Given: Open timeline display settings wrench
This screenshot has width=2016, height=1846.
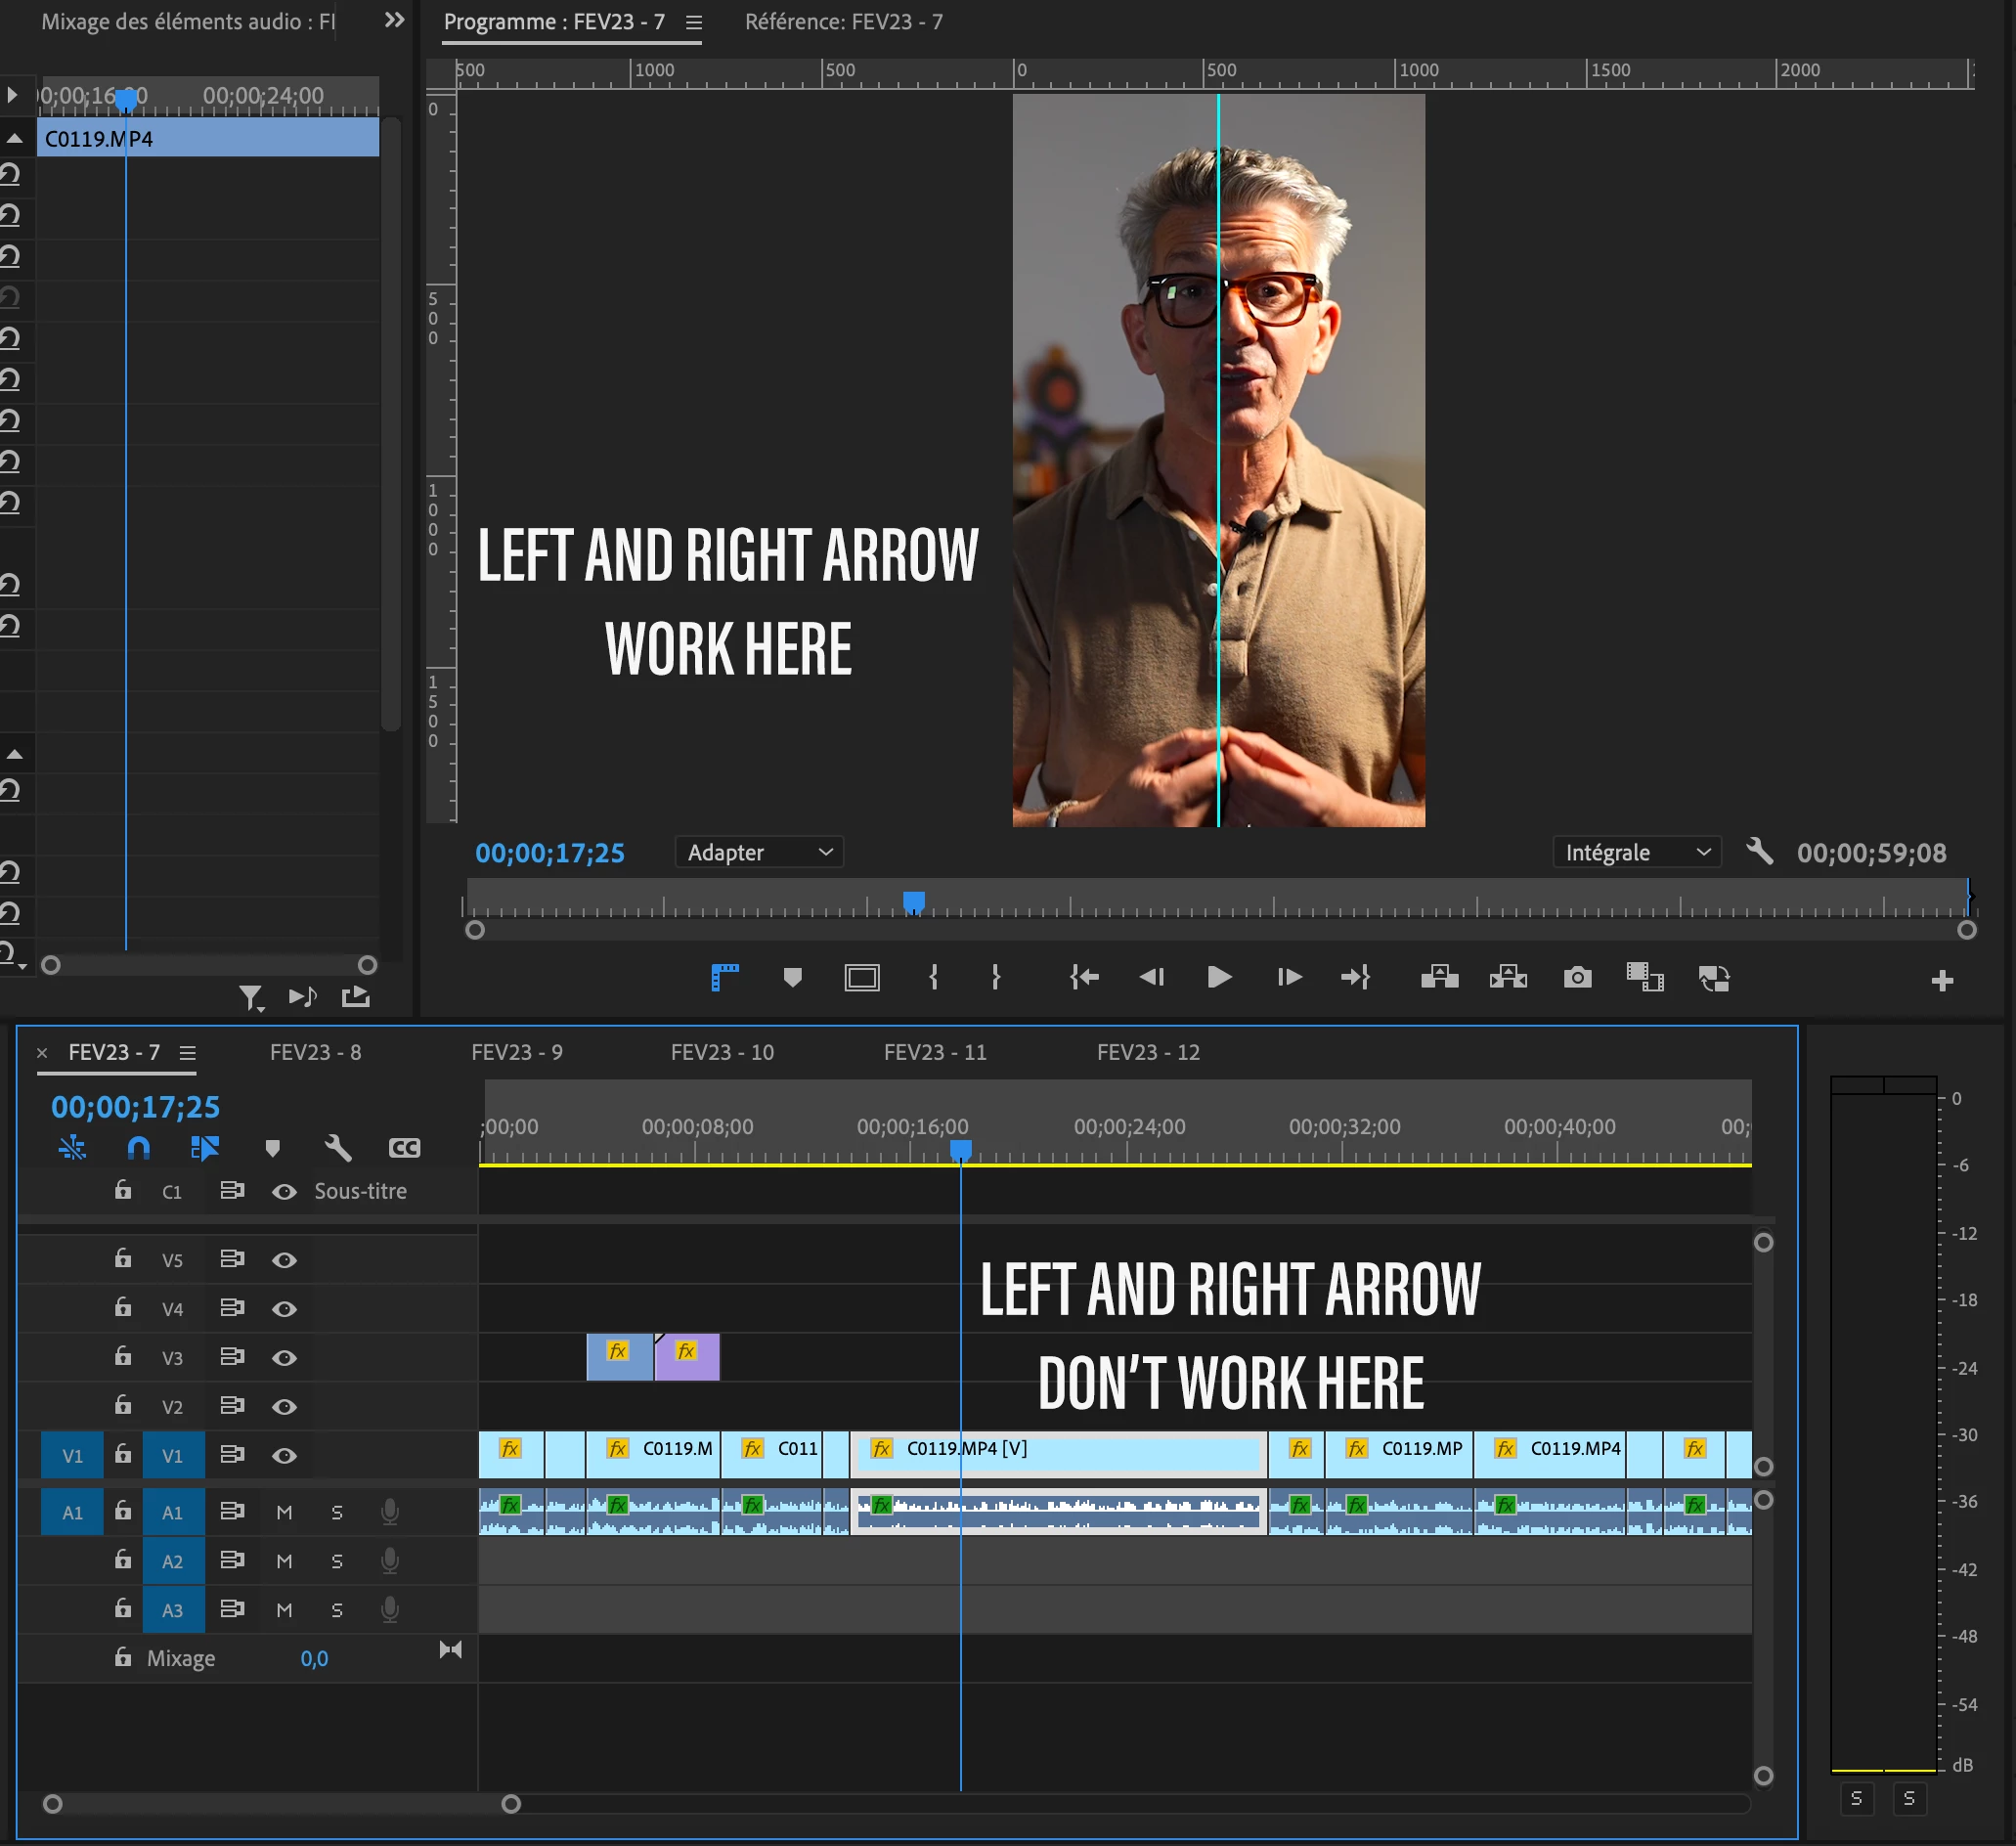Looking at the screenshot, I should [x=338, y=1148].
